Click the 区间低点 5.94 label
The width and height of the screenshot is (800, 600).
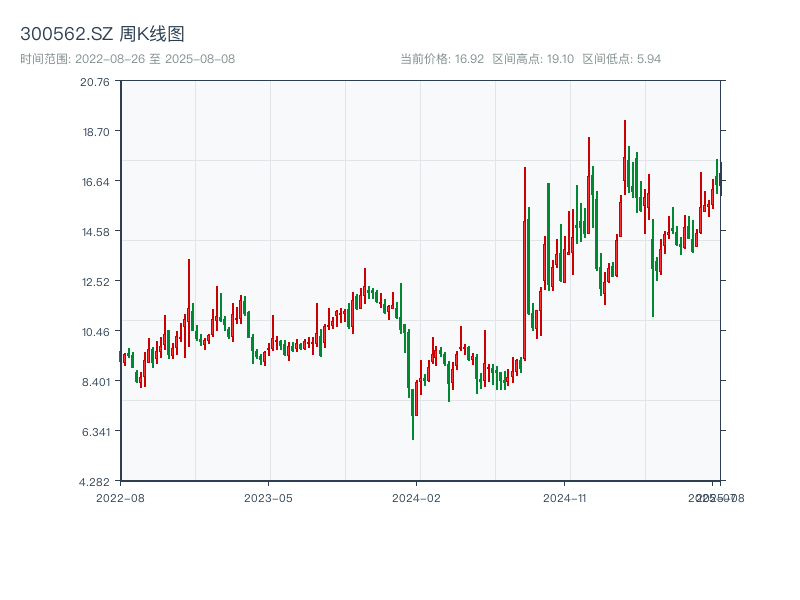[x=622, y=59]
